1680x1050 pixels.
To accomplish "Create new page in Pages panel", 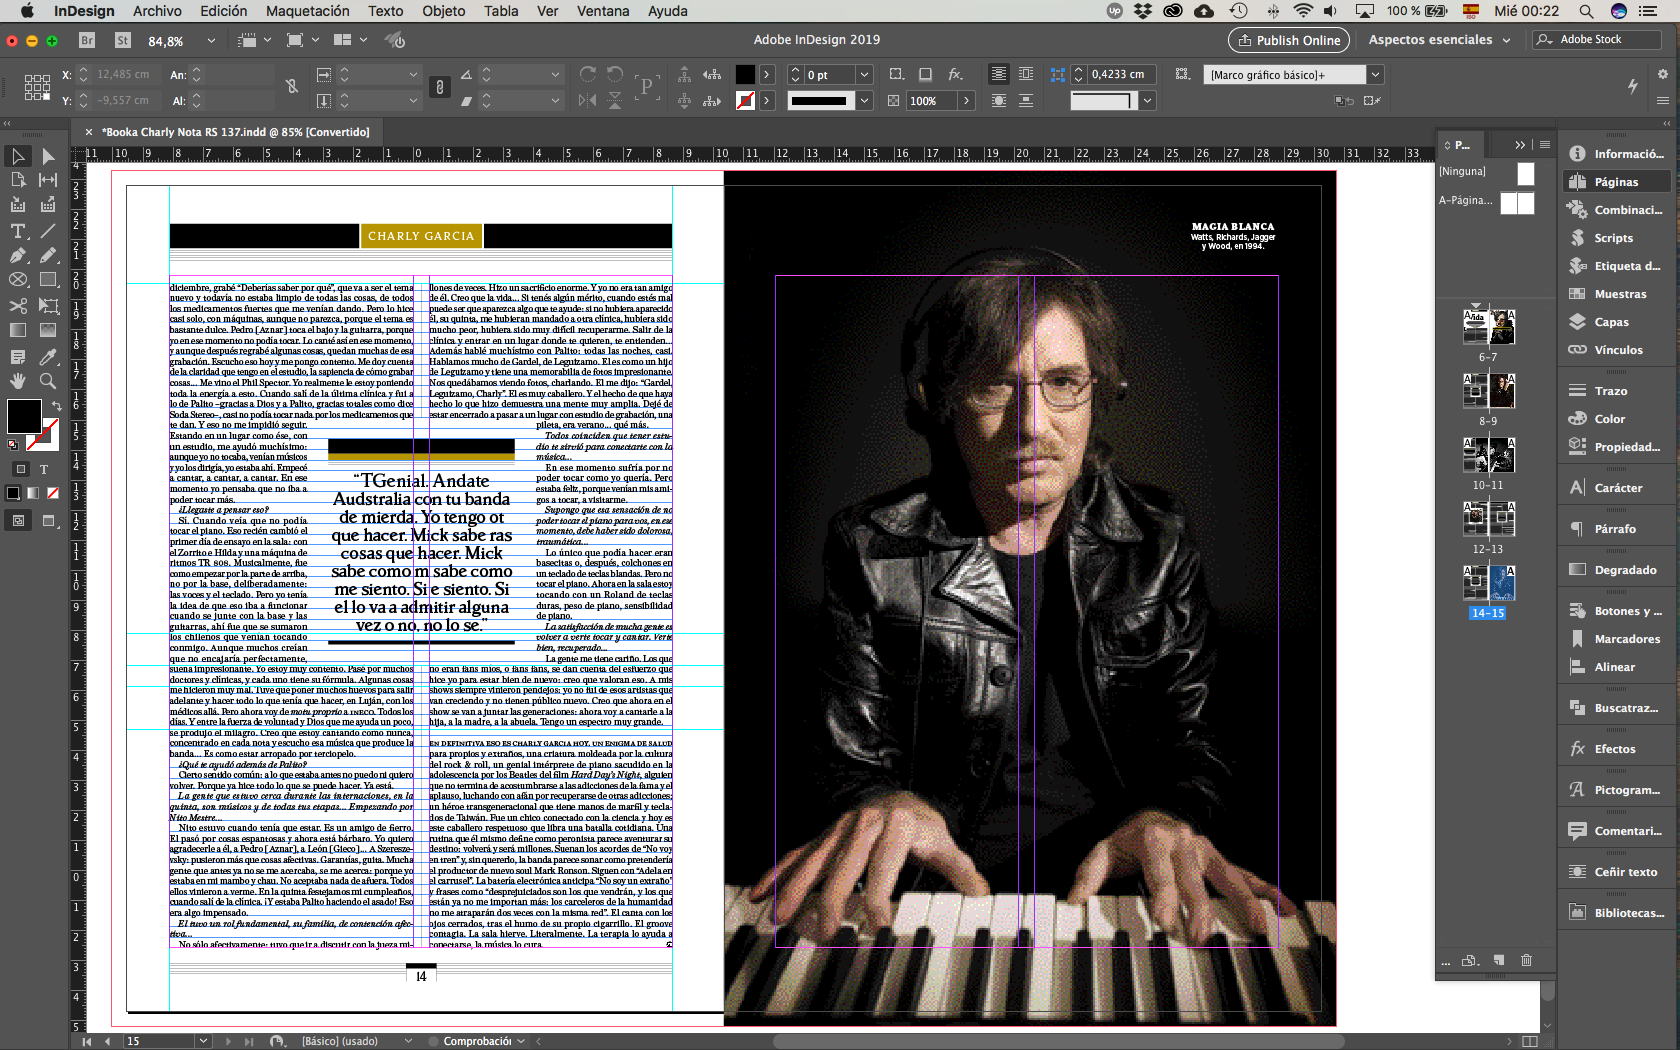I will click(x=1498, y=960).
